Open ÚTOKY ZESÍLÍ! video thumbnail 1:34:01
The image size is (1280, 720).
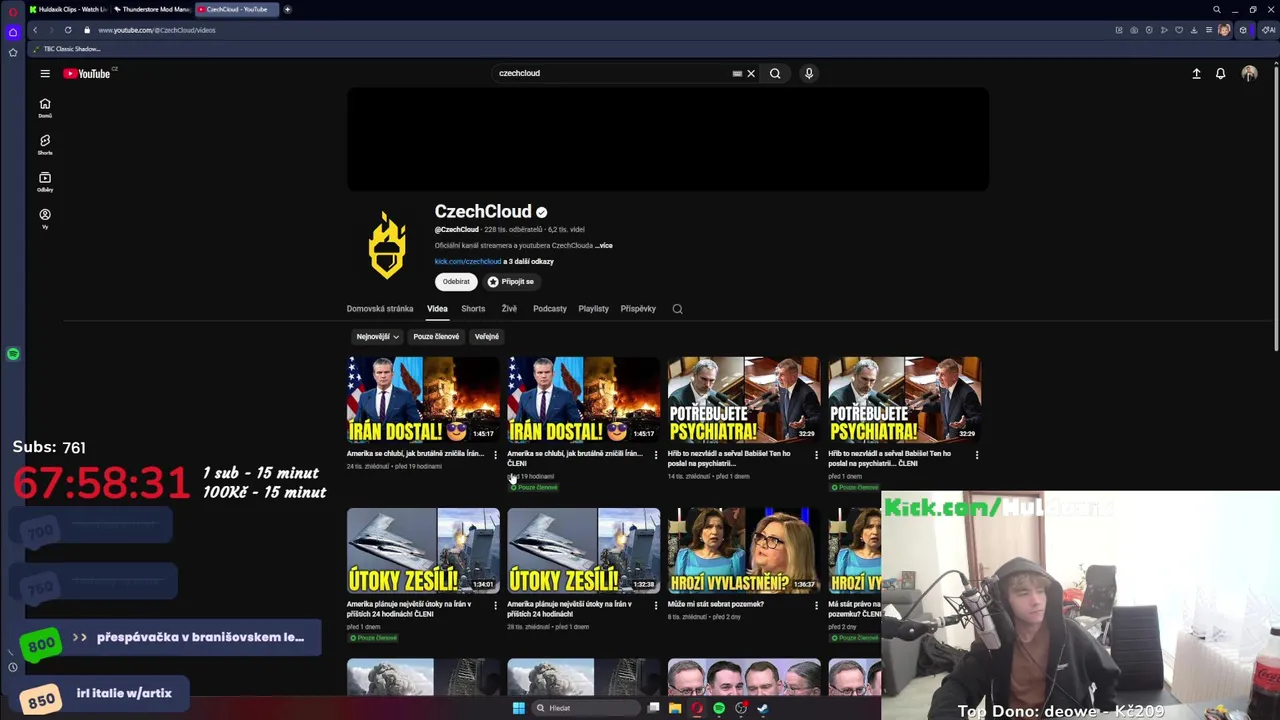[423, 550]
